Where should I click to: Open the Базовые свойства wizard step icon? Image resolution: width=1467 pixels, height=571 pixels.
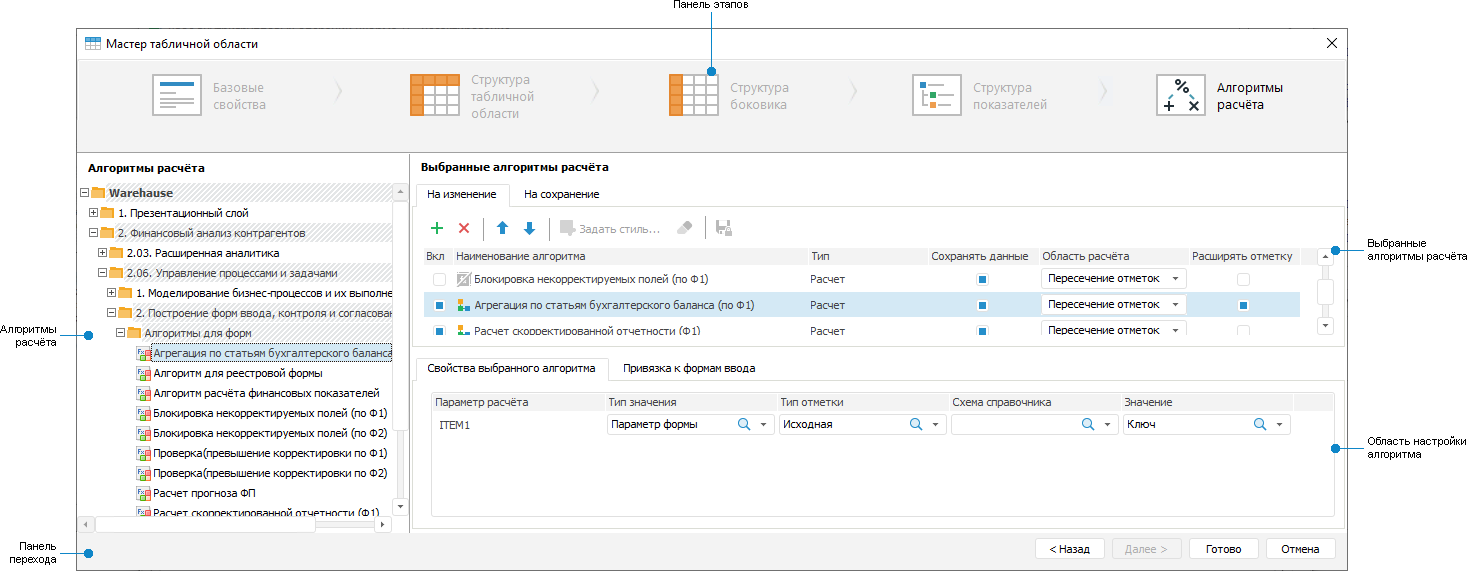177,95
